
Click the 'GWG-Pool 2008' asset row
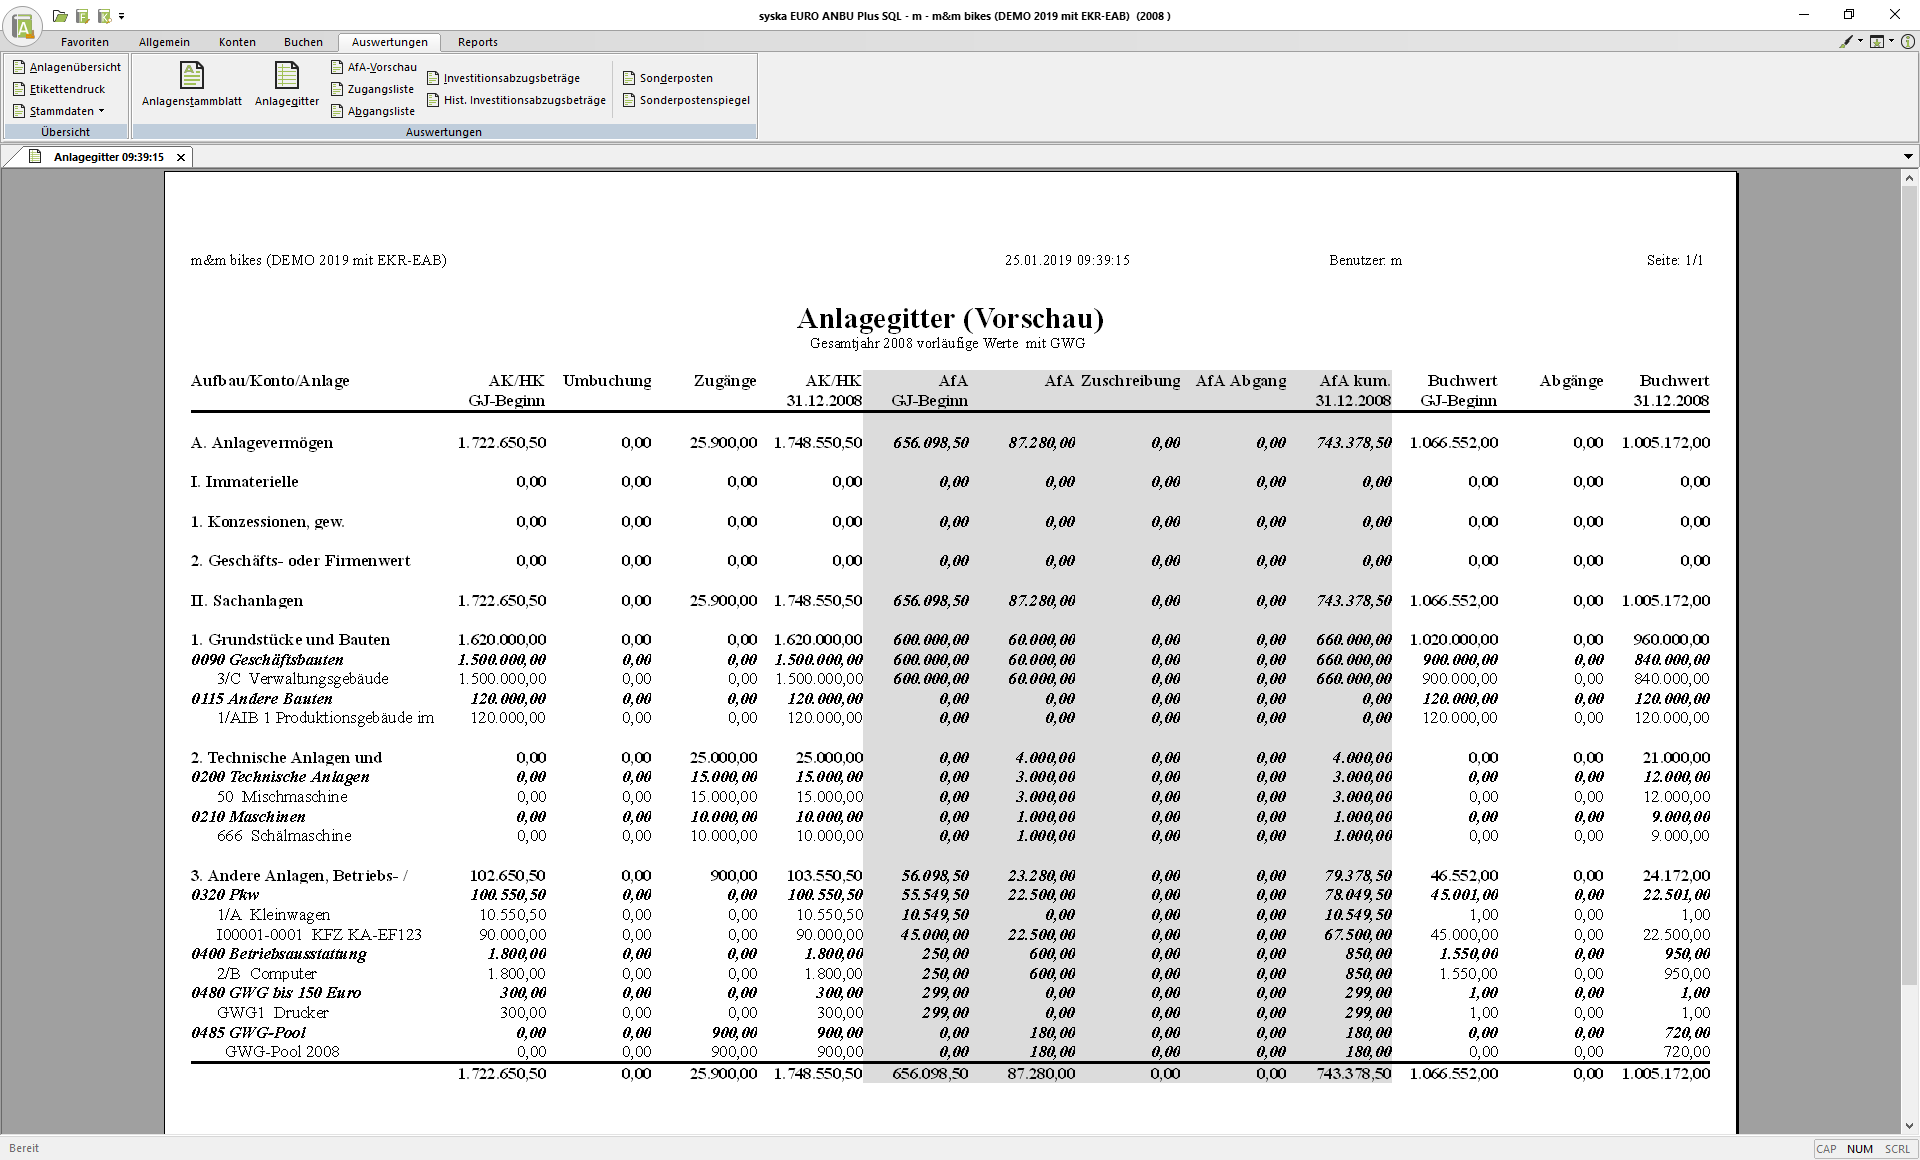tap(283, 1052)
